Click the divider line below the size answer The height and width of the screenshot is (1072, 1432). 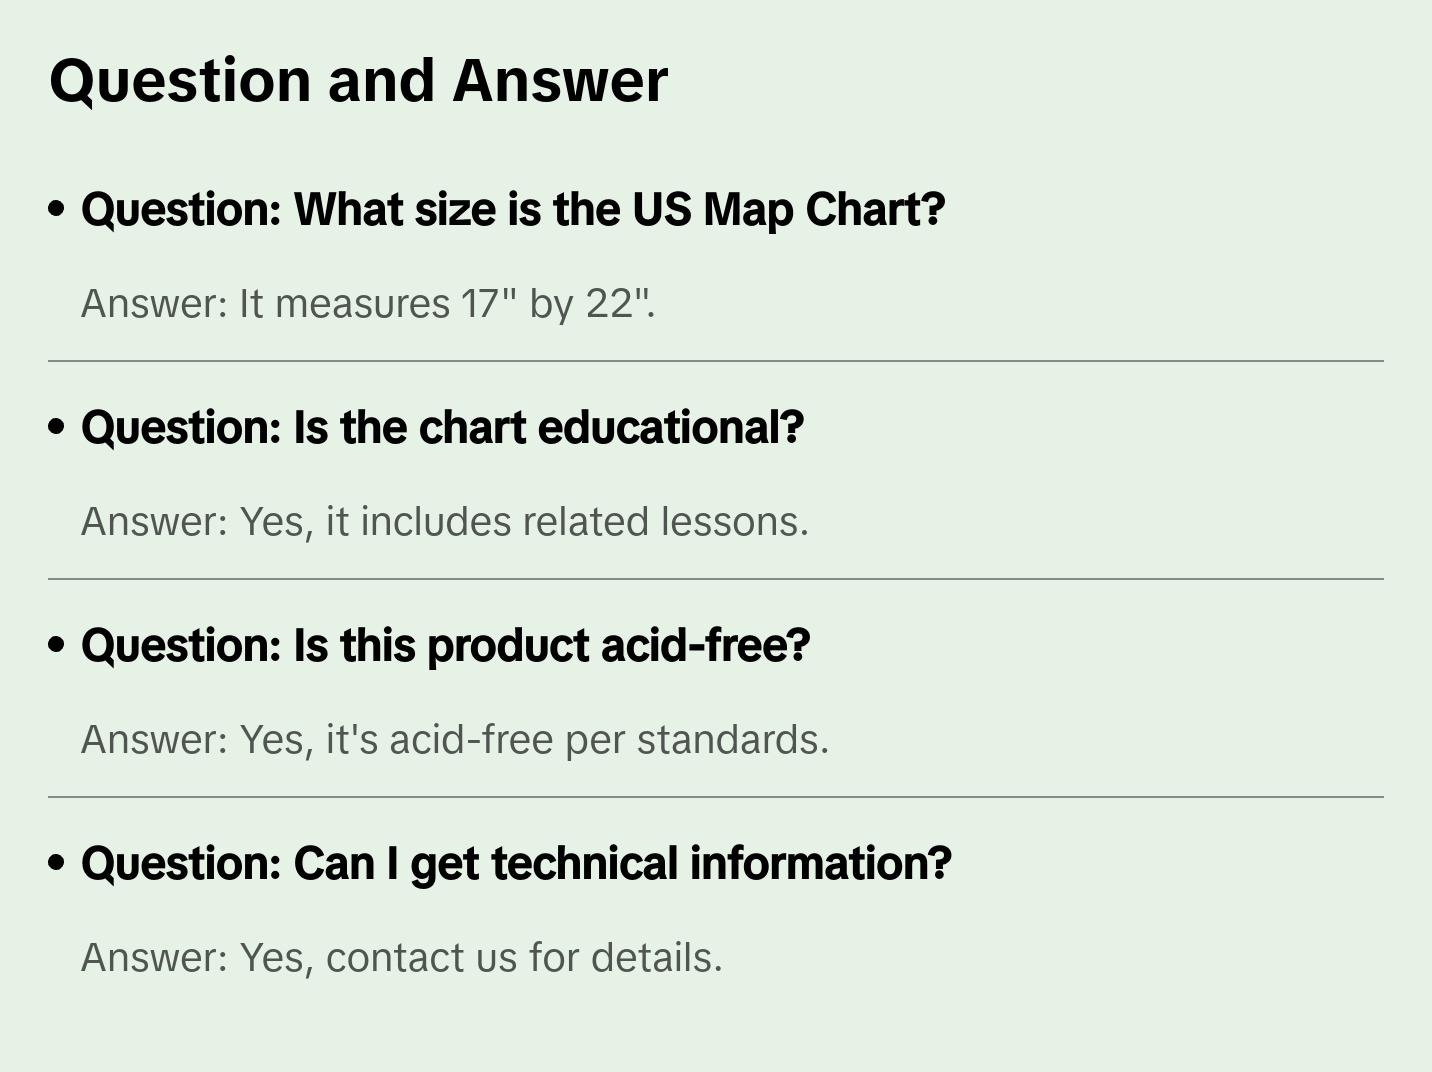tap(716, 361)
